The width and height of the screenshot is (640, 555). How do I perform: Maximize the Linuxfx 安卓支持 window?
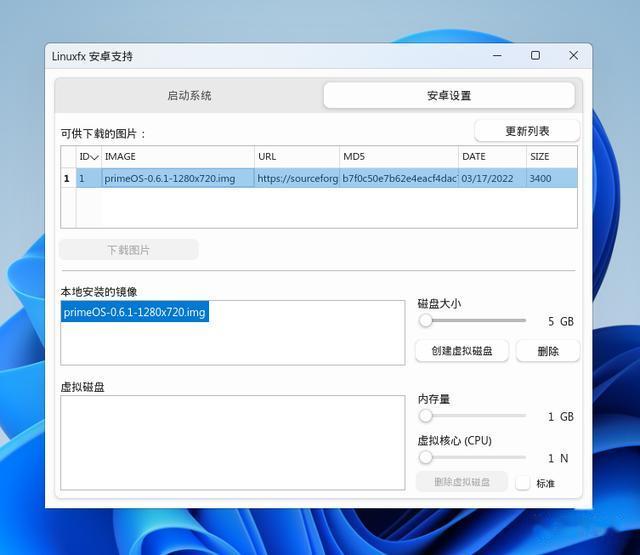click(536, 56)
